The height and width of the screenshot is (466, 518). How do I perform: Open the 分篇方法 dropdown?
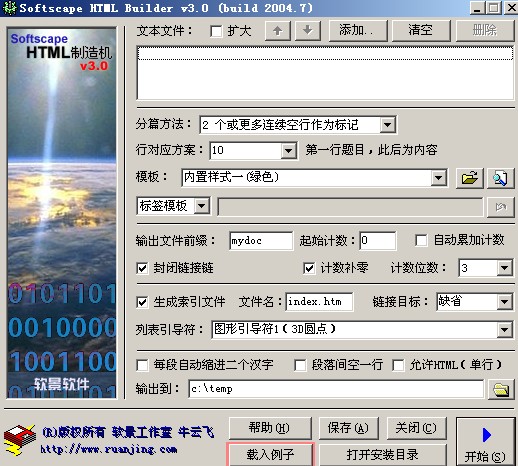[387, 125]
